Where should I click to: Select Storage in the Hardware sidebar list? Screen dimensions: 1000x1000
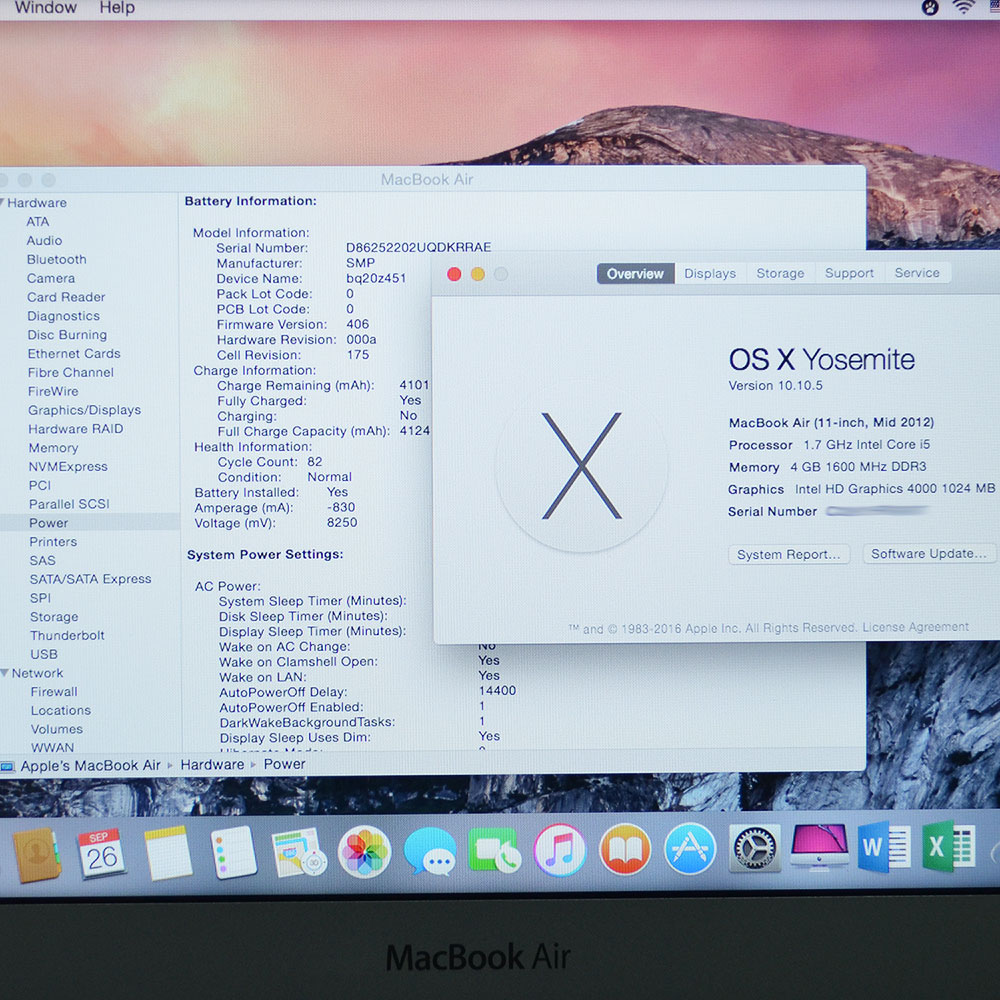(x=54, y=617)
